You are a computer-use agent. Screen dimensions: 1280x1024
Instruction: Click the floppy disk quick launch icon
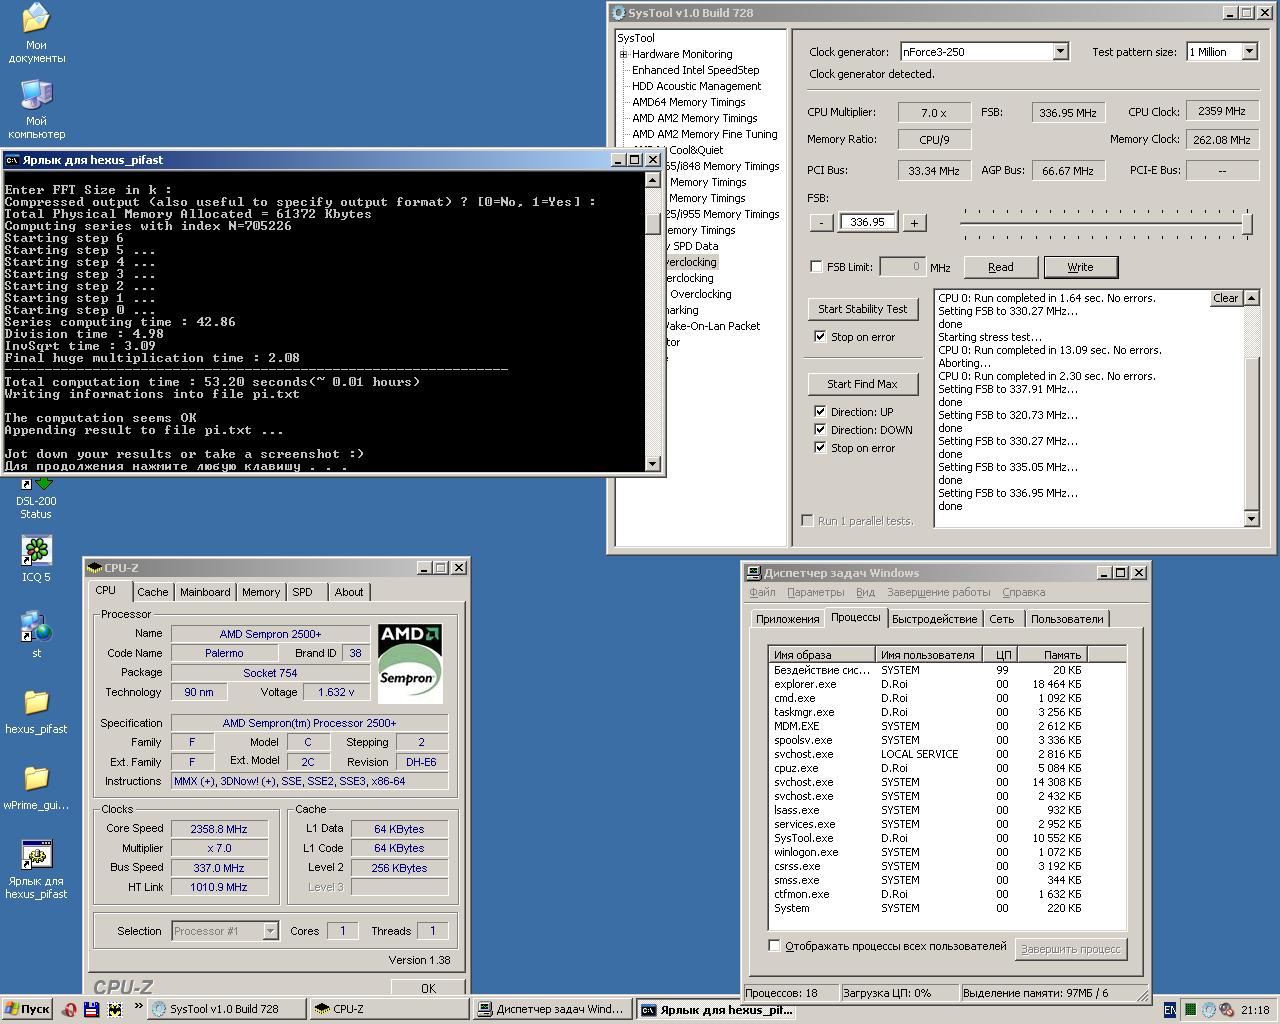92,1009
